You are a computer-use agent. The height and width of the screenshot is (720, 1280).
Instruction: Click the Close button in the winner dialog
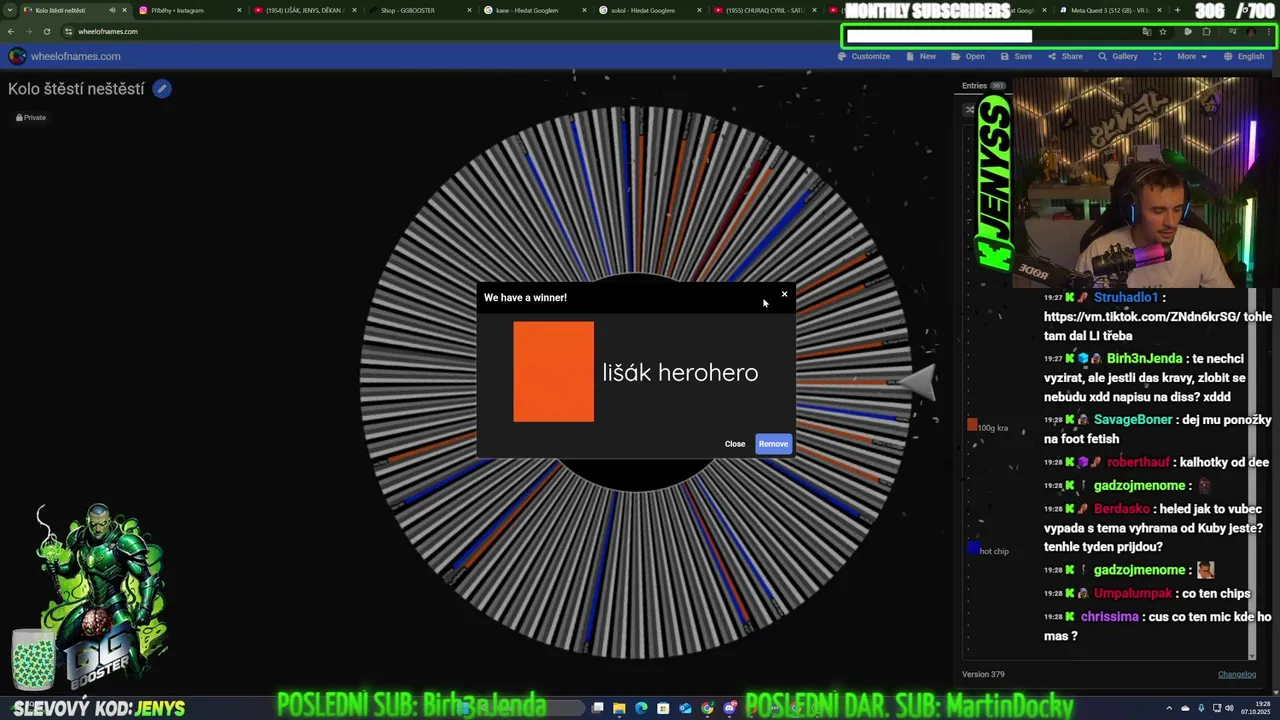(735, 444)
